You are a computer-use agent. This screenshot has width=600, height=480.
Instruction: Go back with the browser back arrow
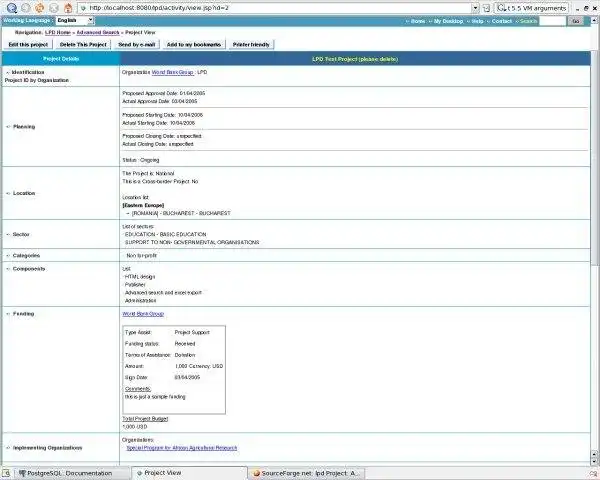(12, 7)
